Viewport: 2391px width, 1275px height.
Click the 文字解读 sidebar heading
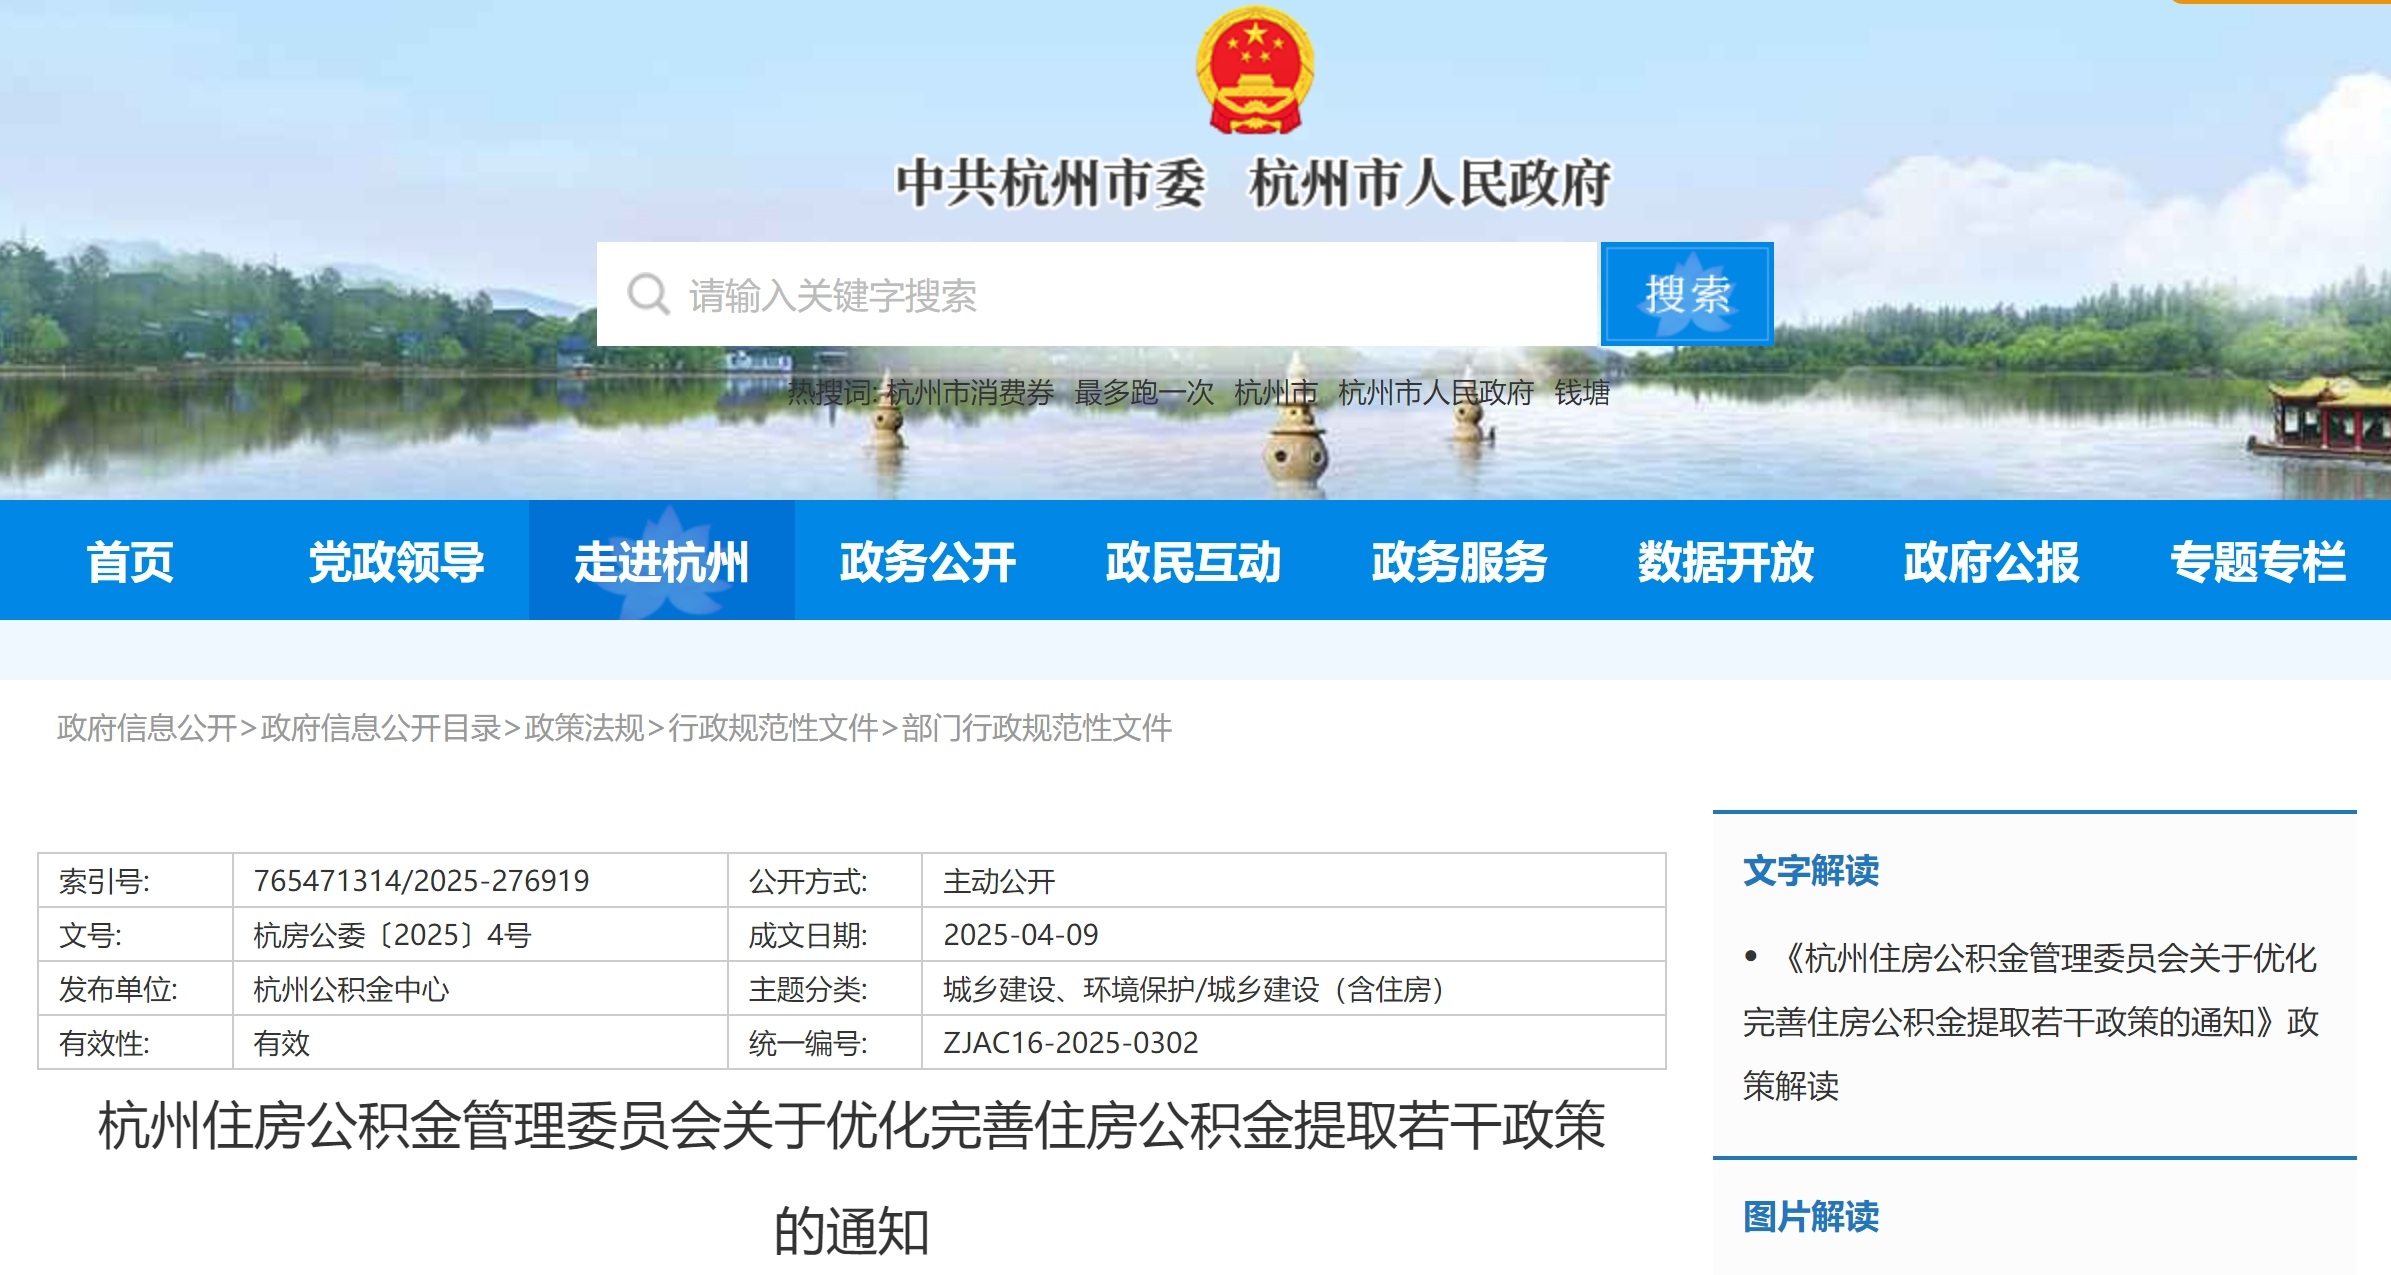coord(1810,870)
